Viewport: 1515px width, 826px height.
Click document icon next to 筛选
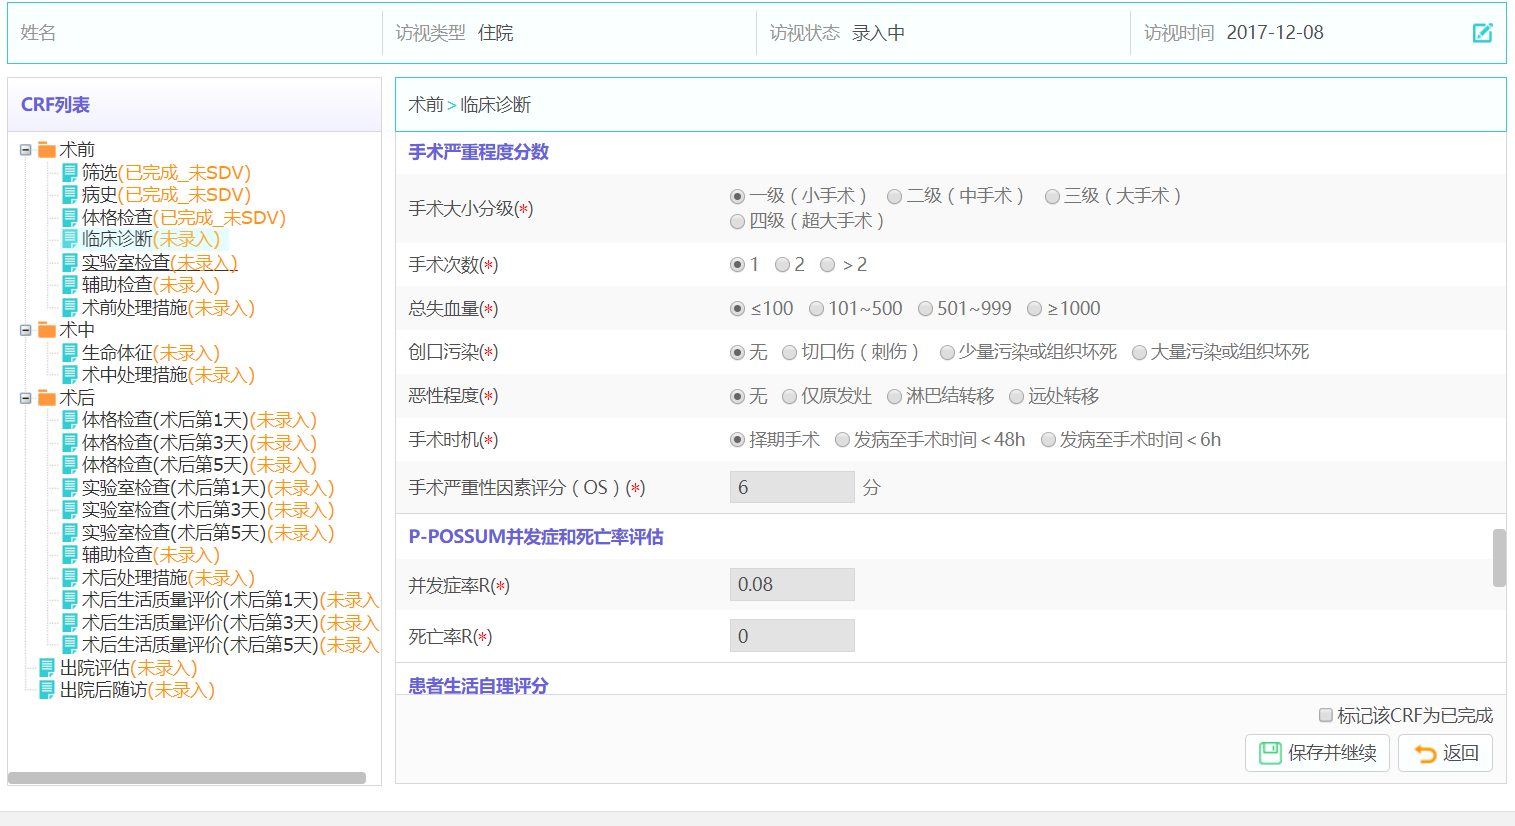70,173
